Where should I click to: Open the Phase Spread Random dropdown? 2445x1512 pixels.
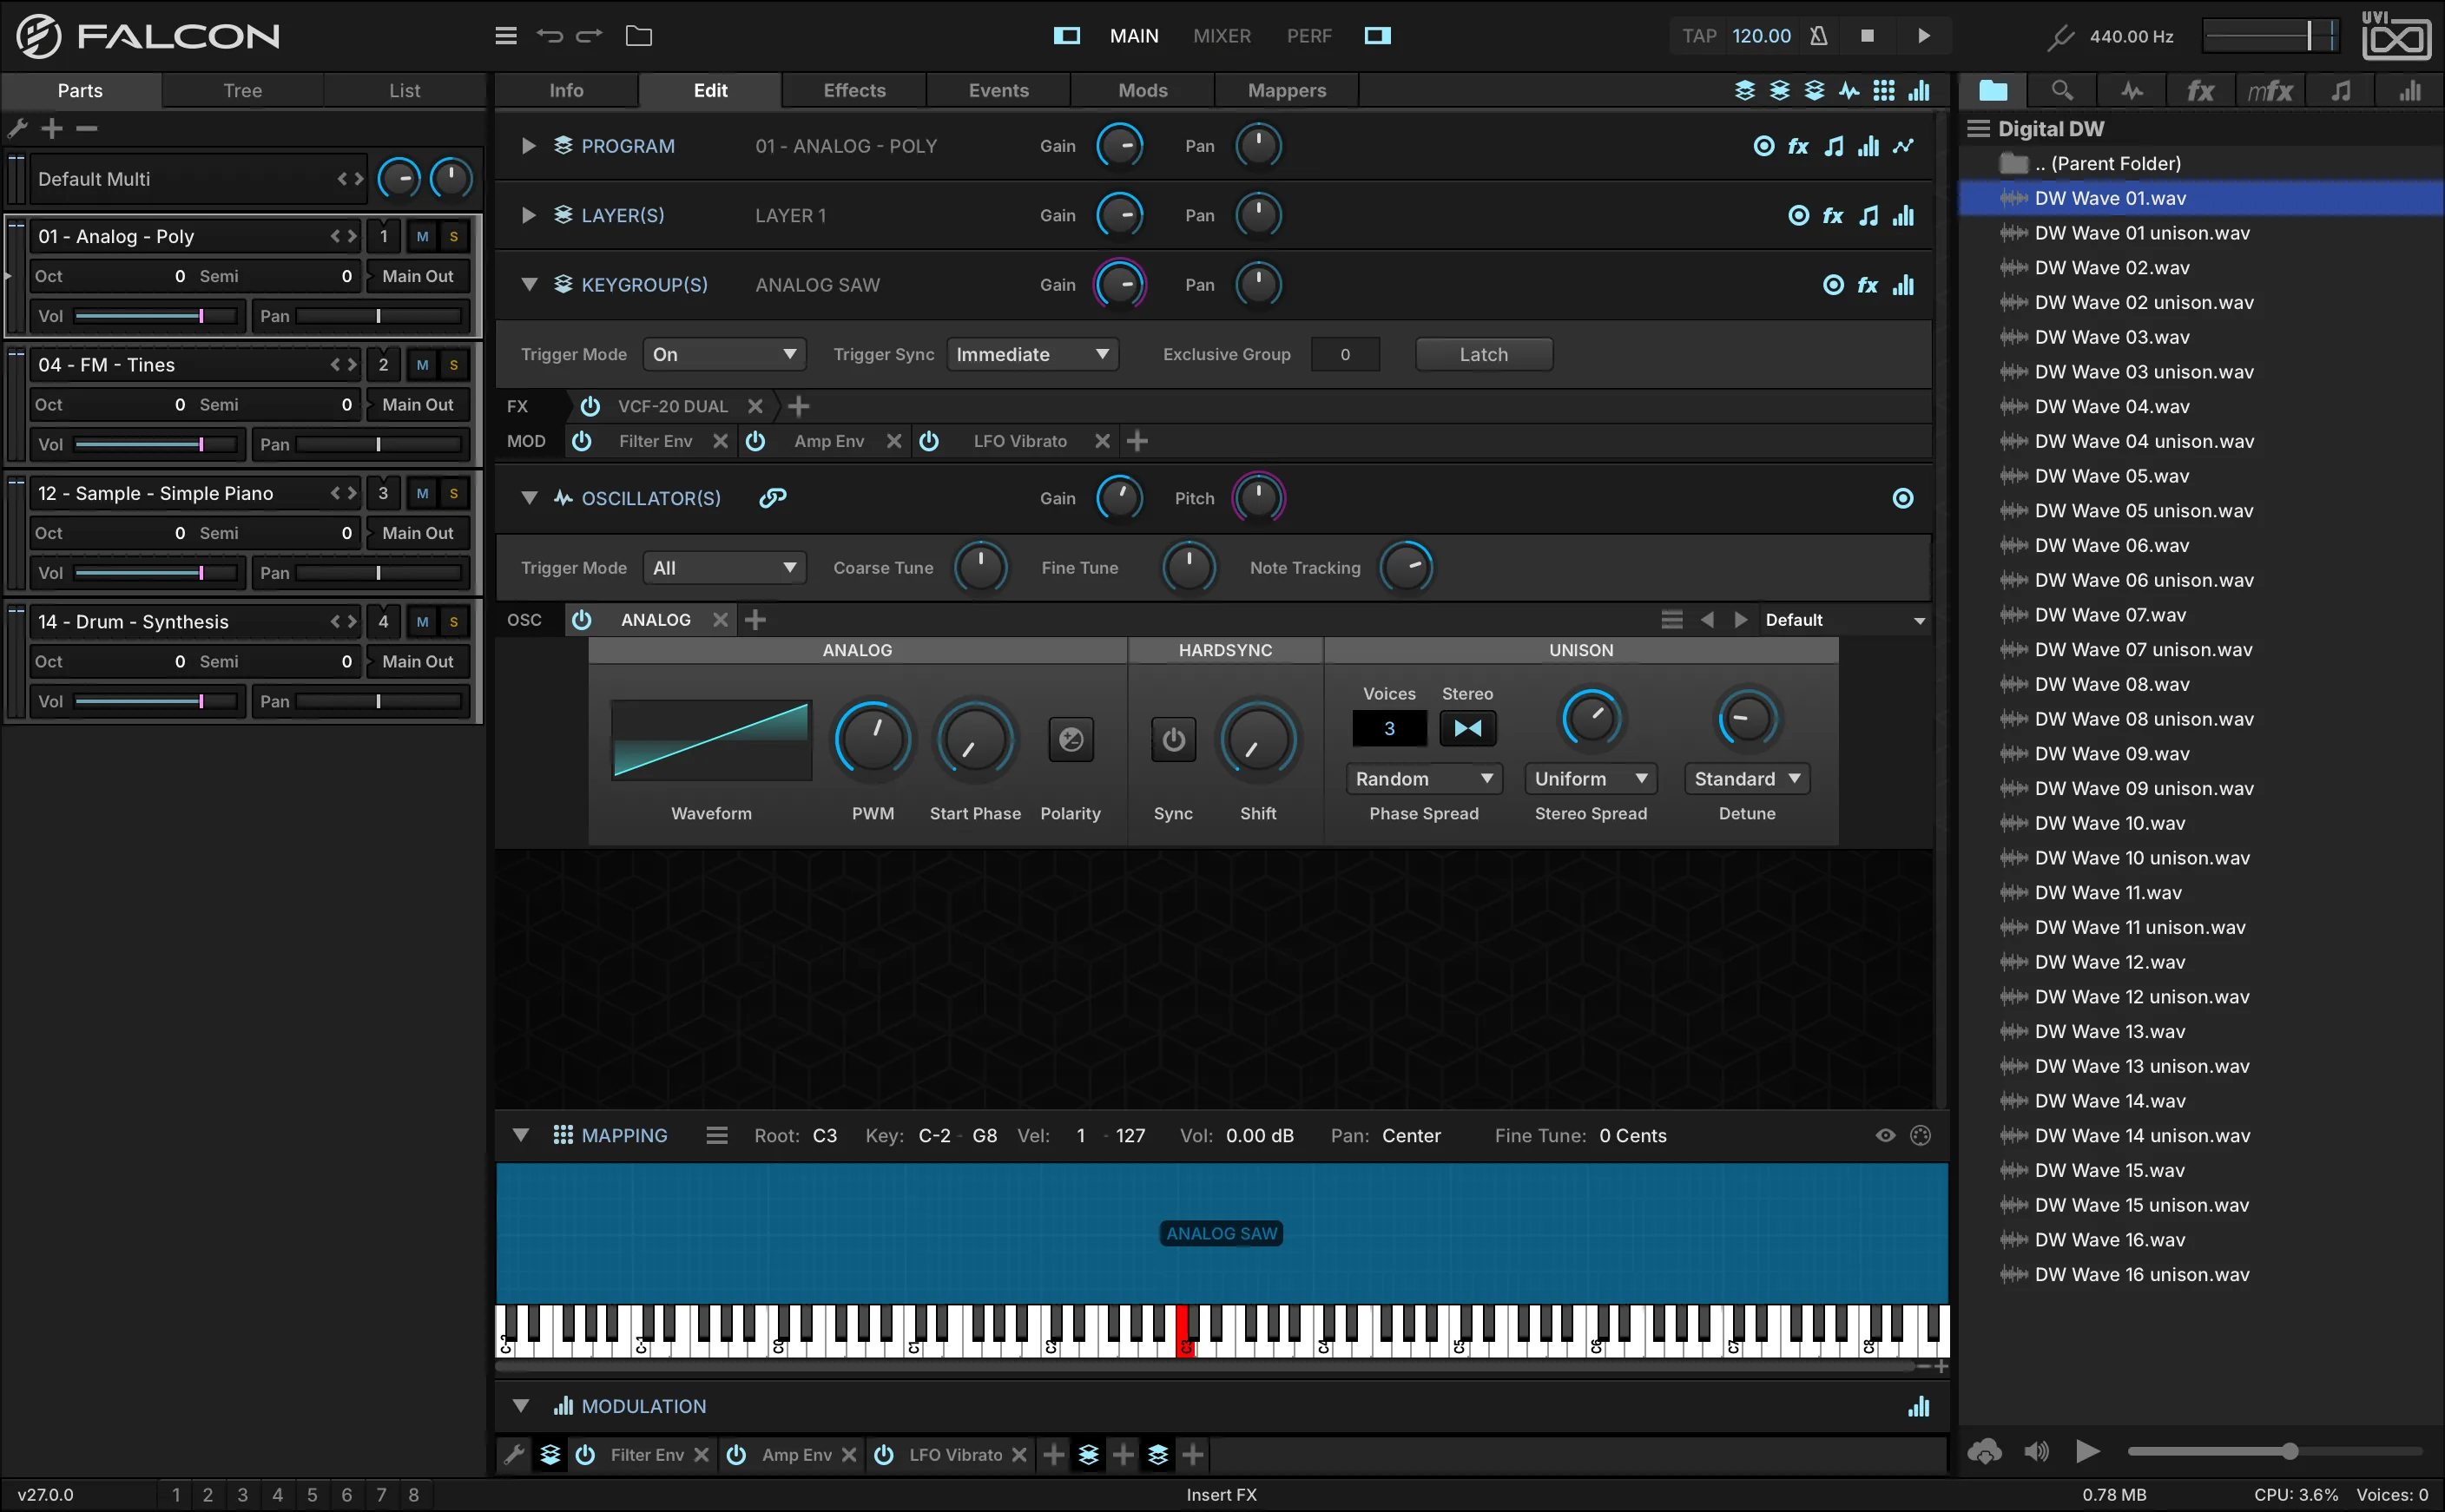tap(1424, 779)
